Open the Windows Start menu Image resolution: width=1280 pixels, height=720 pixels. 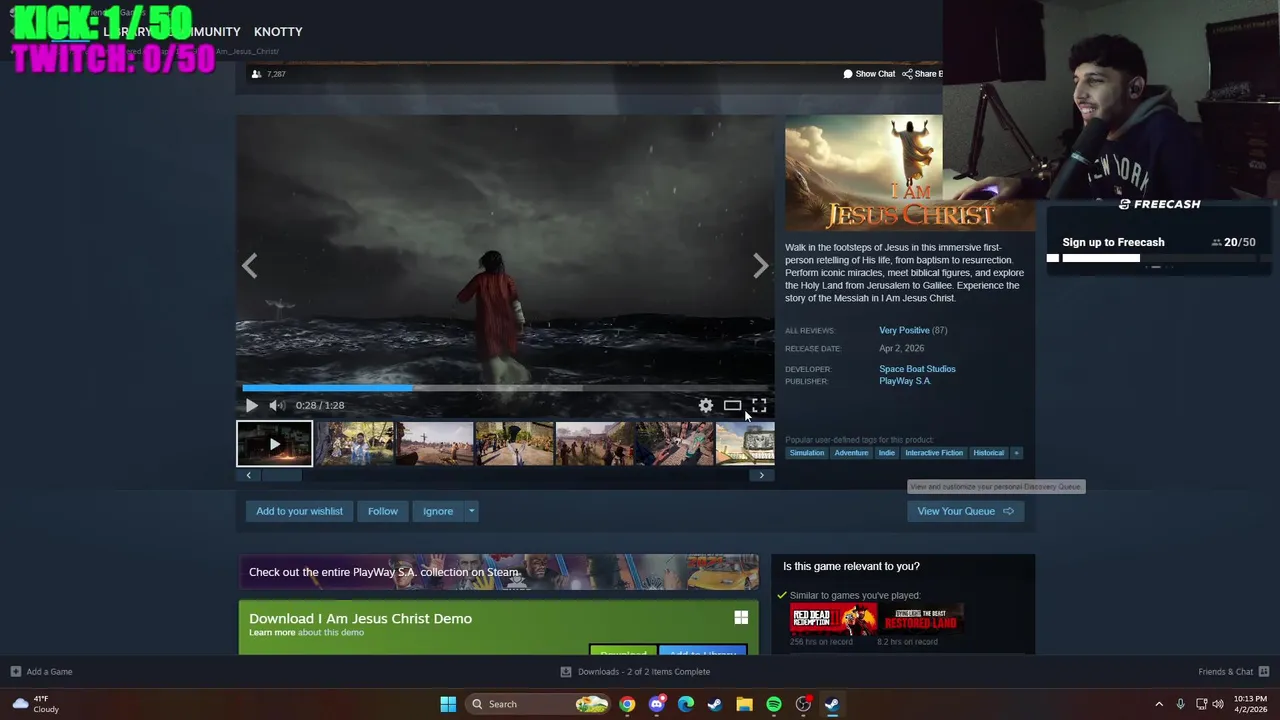click(x=448, y=704)
